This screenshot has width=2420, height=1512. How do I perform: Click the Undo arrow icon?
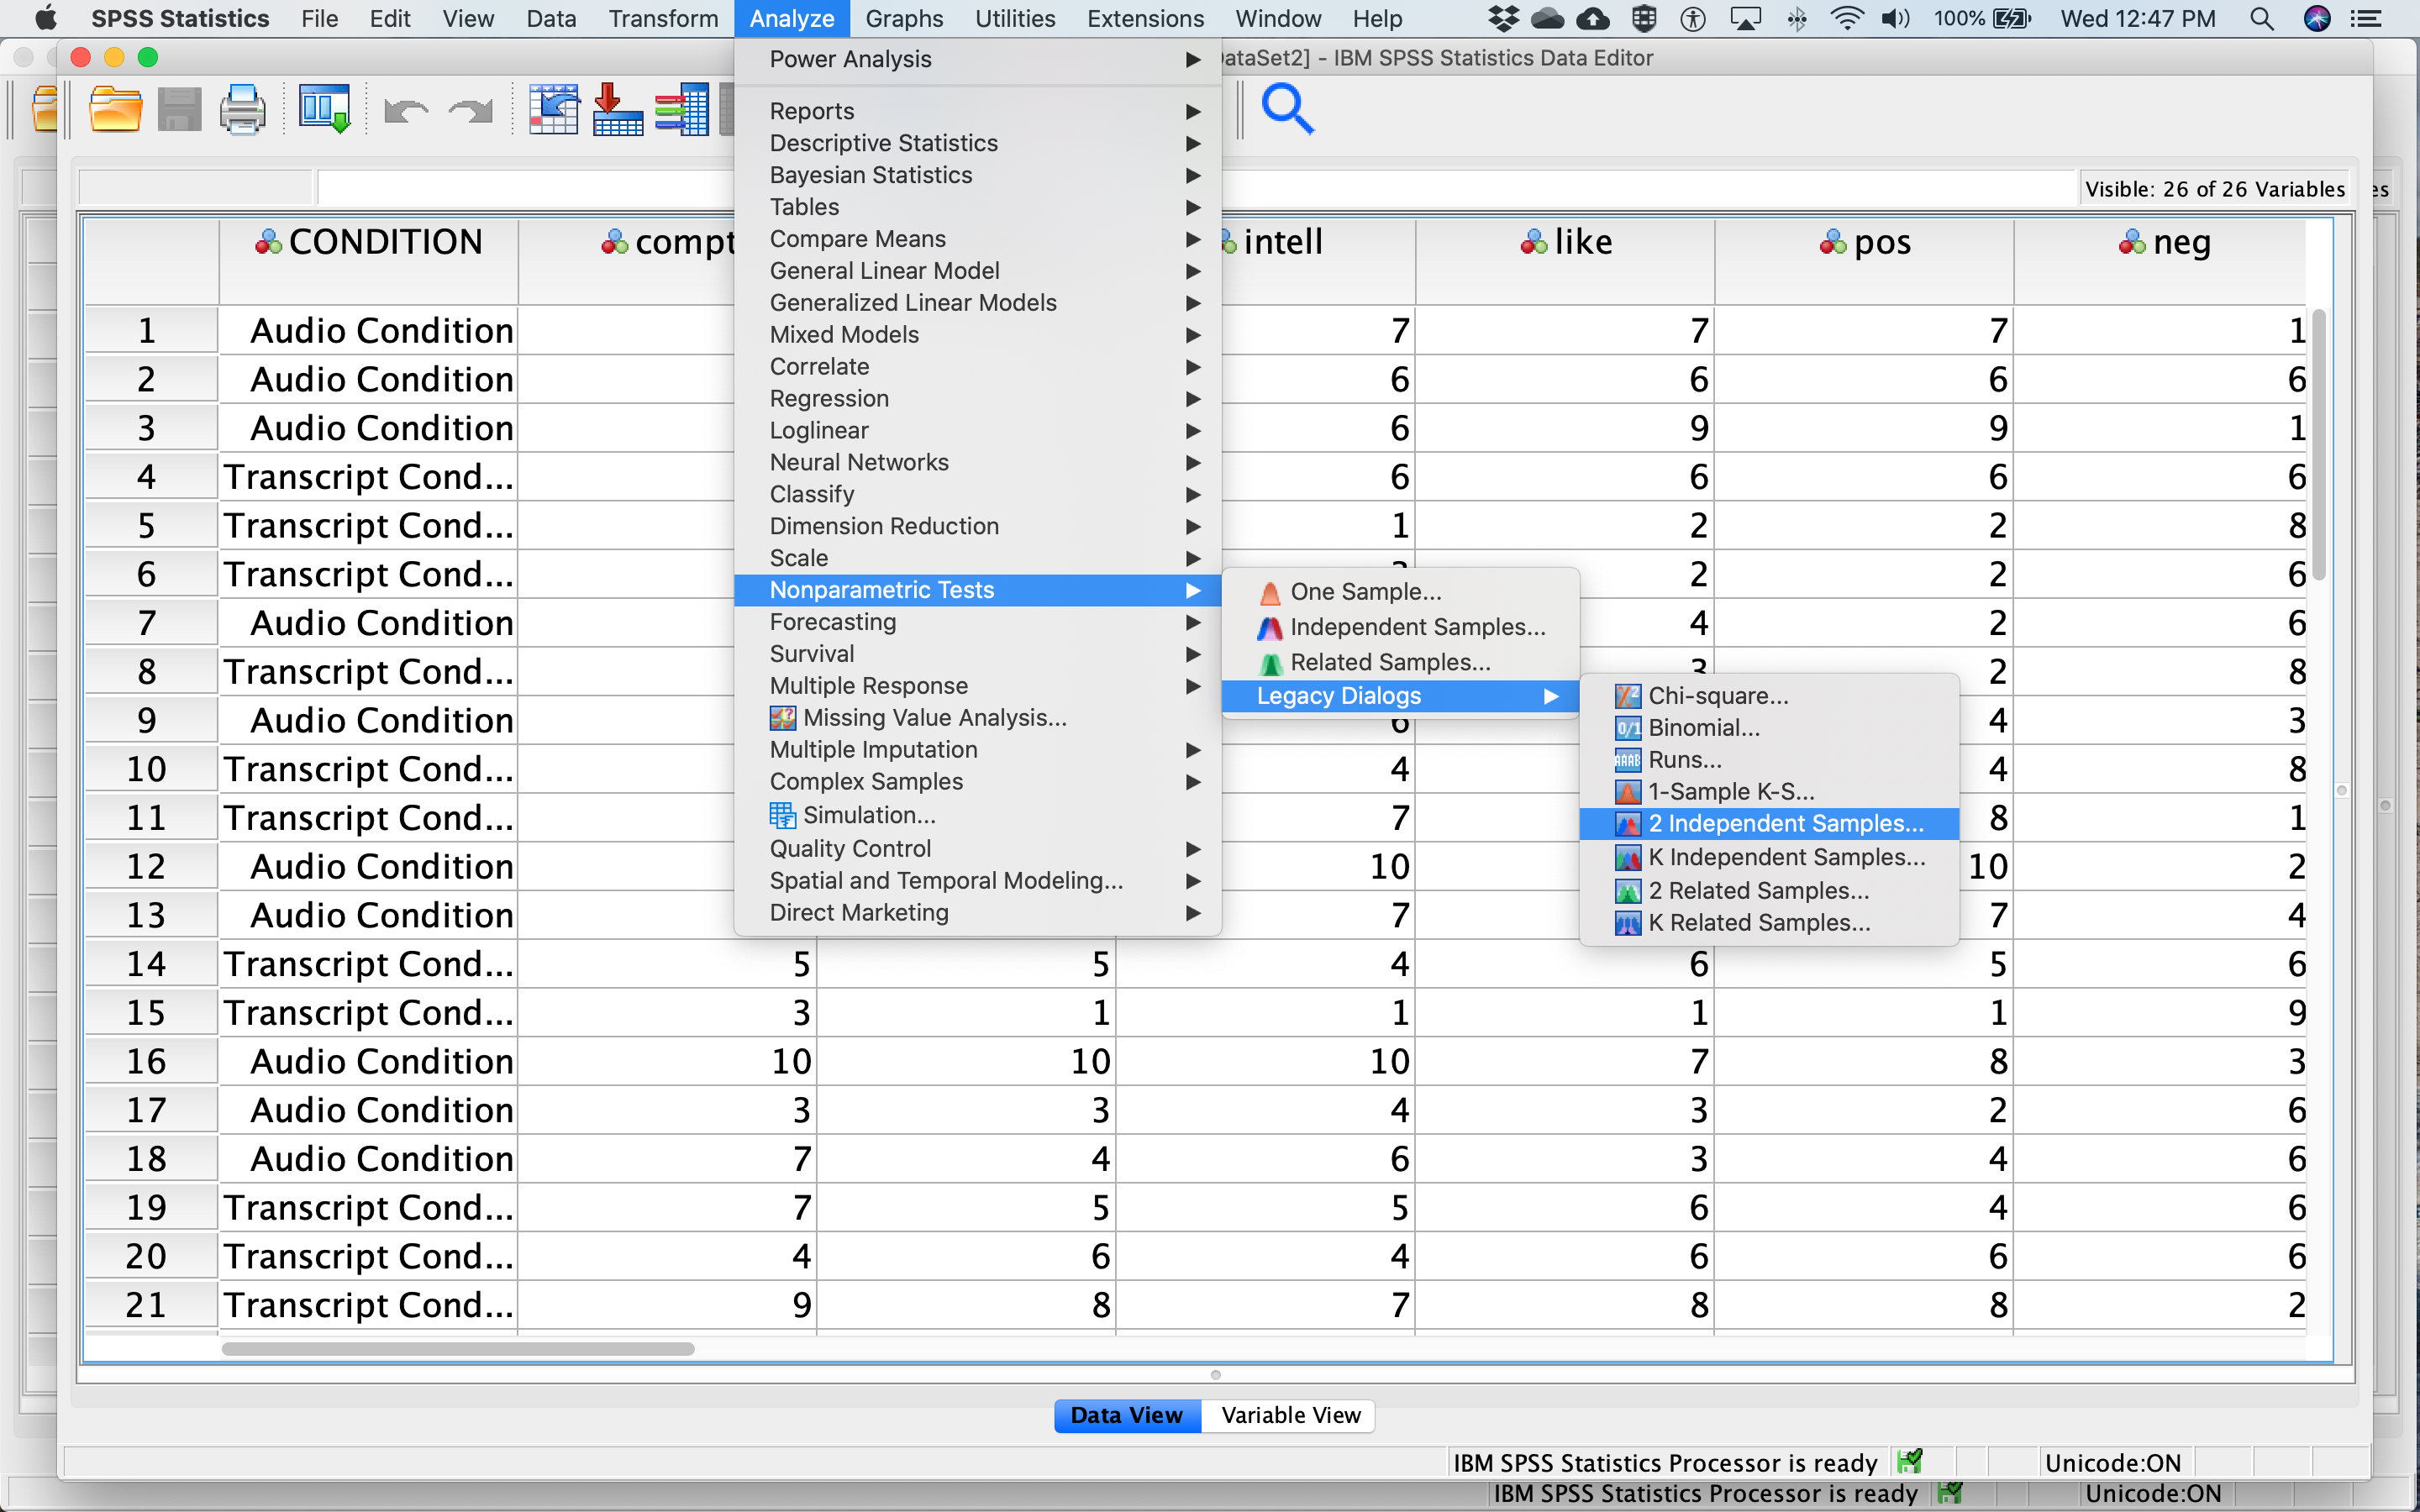point(405,110)
